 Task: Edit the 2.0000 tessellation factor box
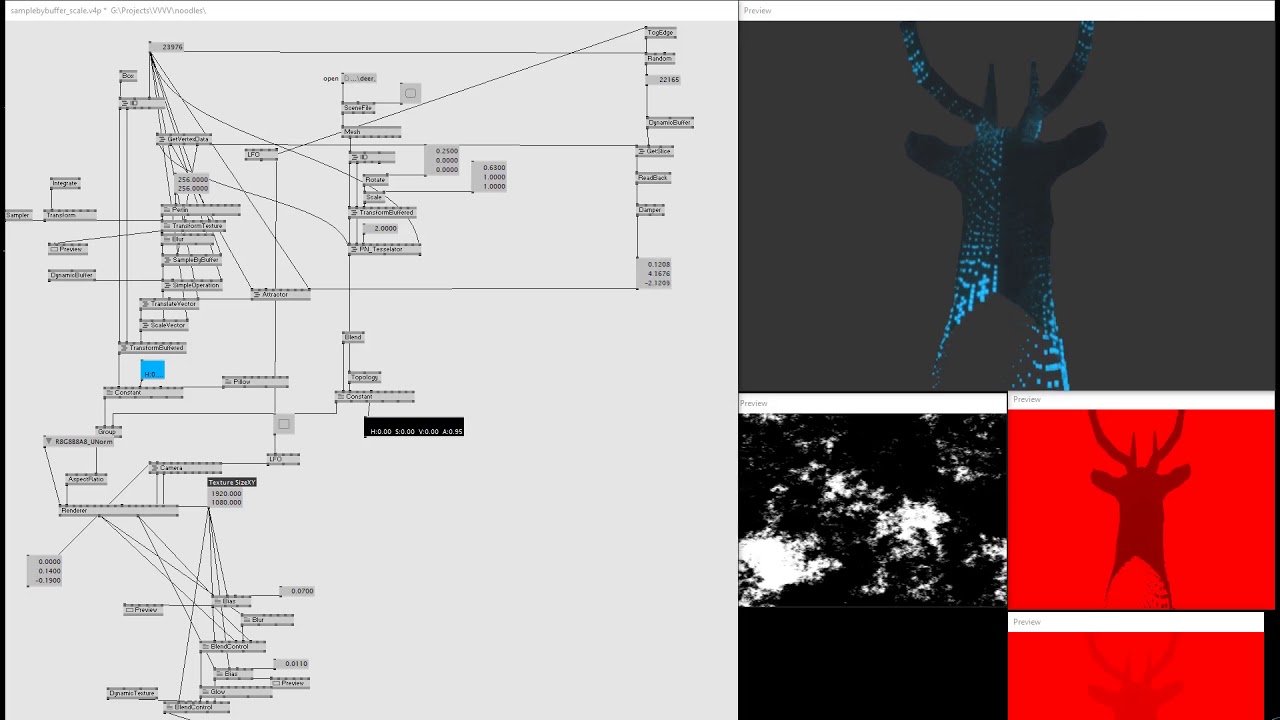tap(380, 229)
